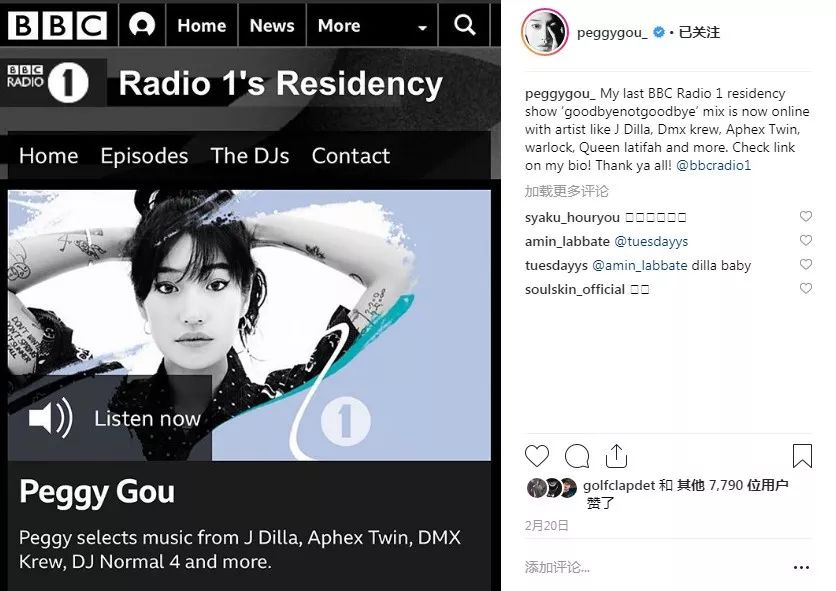Like the post with heart icon
Image resolution: width=836 pixels, height=591 pixels.
coord(537,456)
